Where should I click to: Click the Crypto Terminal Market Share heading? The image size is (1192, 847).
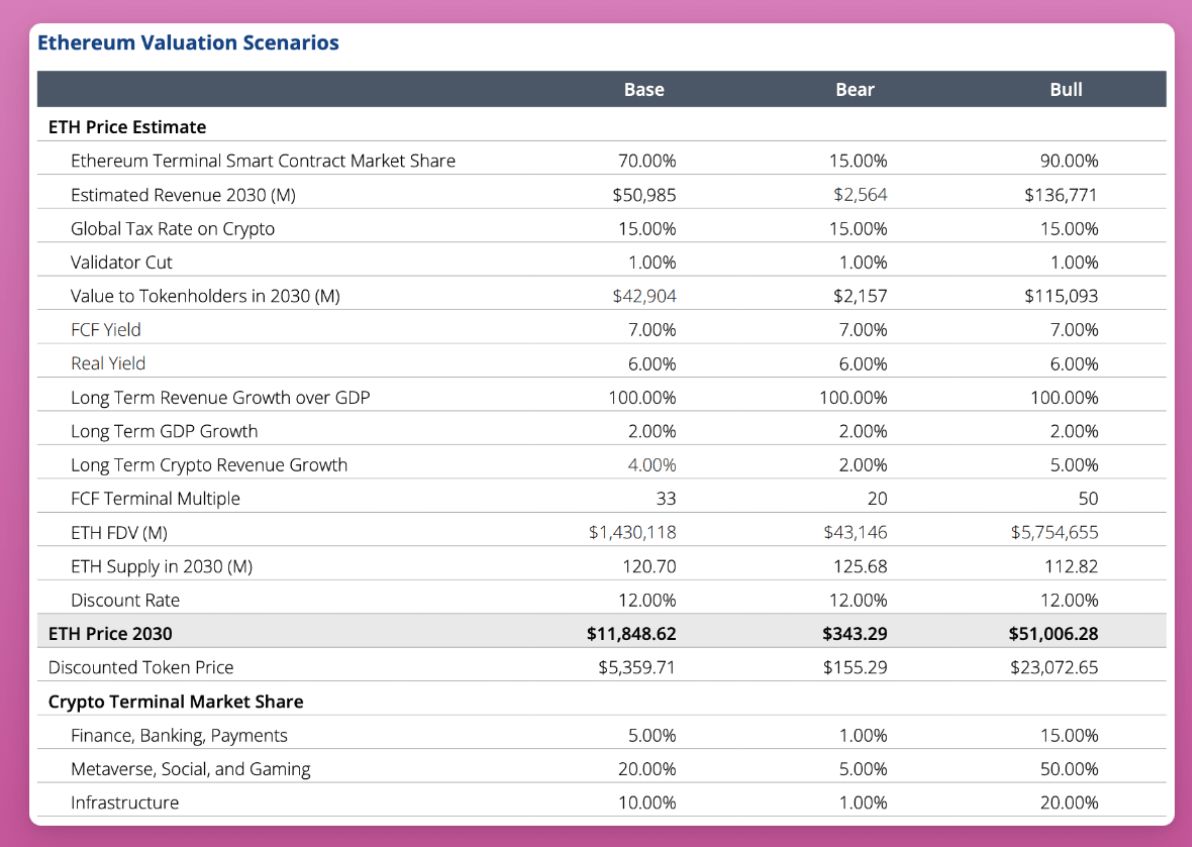175,702
